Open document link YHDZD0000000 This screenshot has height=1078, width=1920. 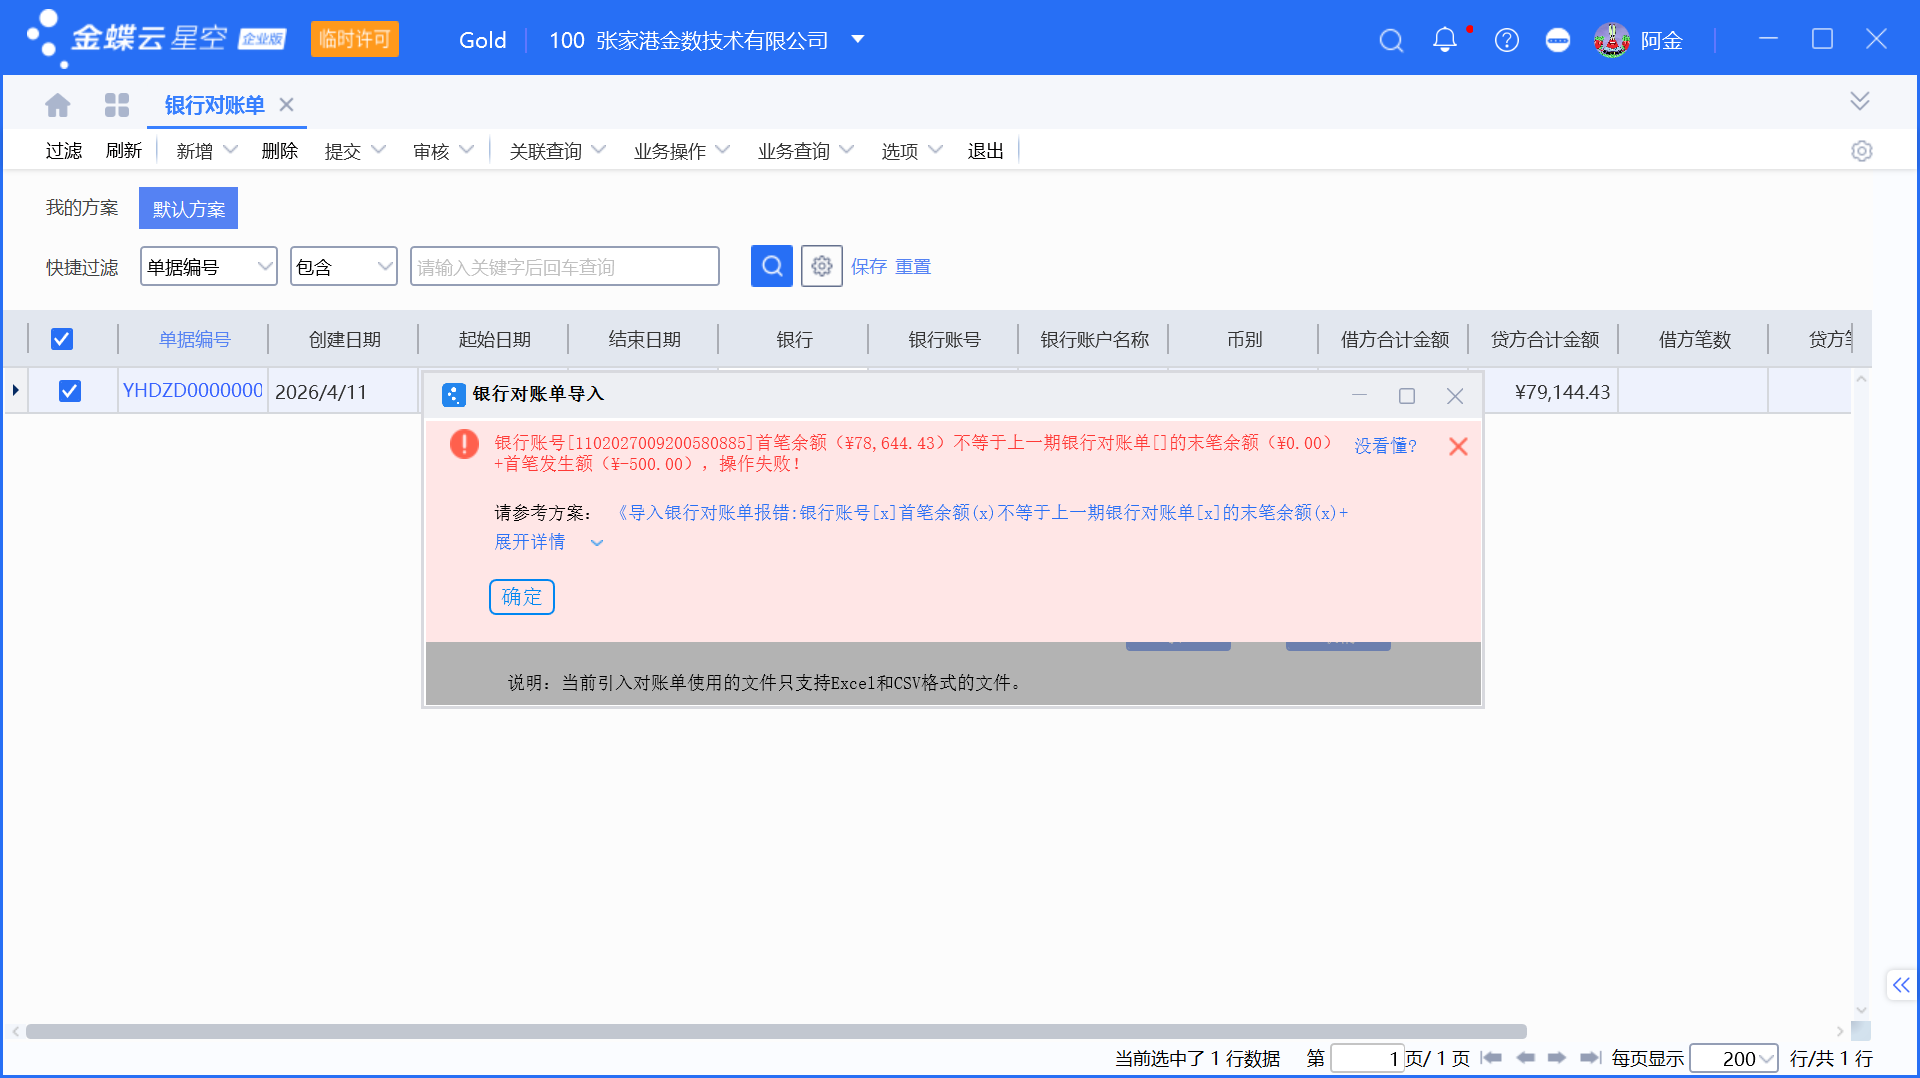pos(193,391)
